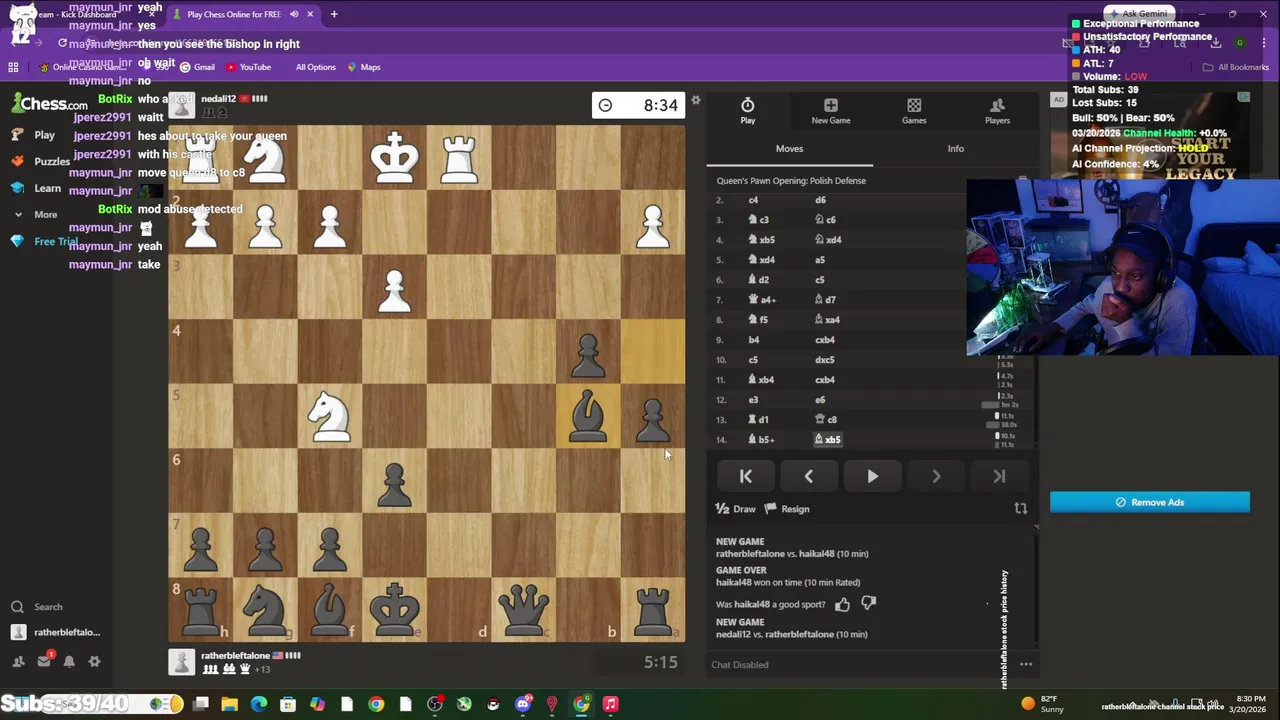Open File Explorer from taskbar

pyautogui.click(x=230, y=704)
